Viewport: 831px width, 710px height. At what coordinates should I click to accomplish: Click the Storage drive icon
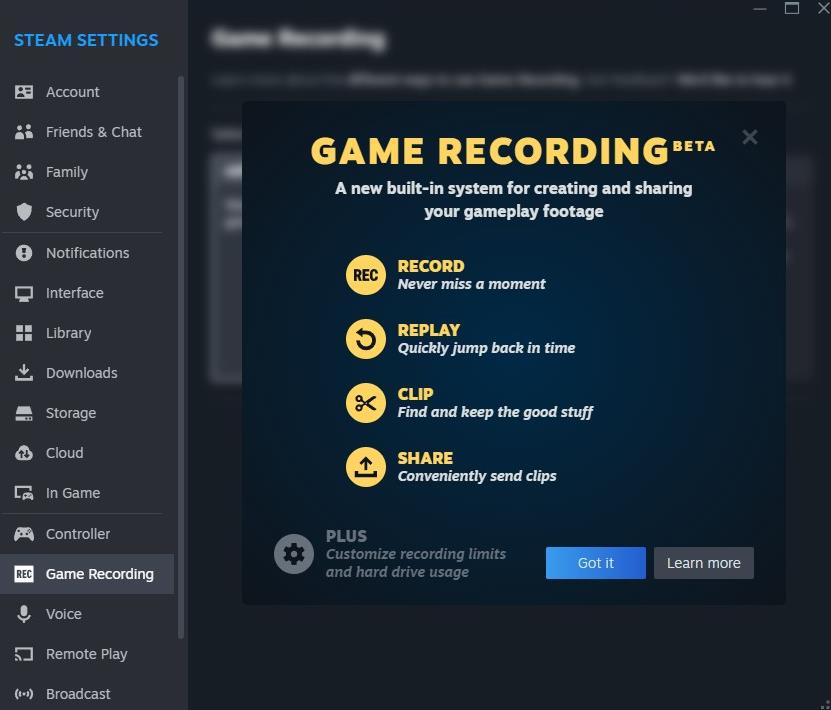[24, 413]
